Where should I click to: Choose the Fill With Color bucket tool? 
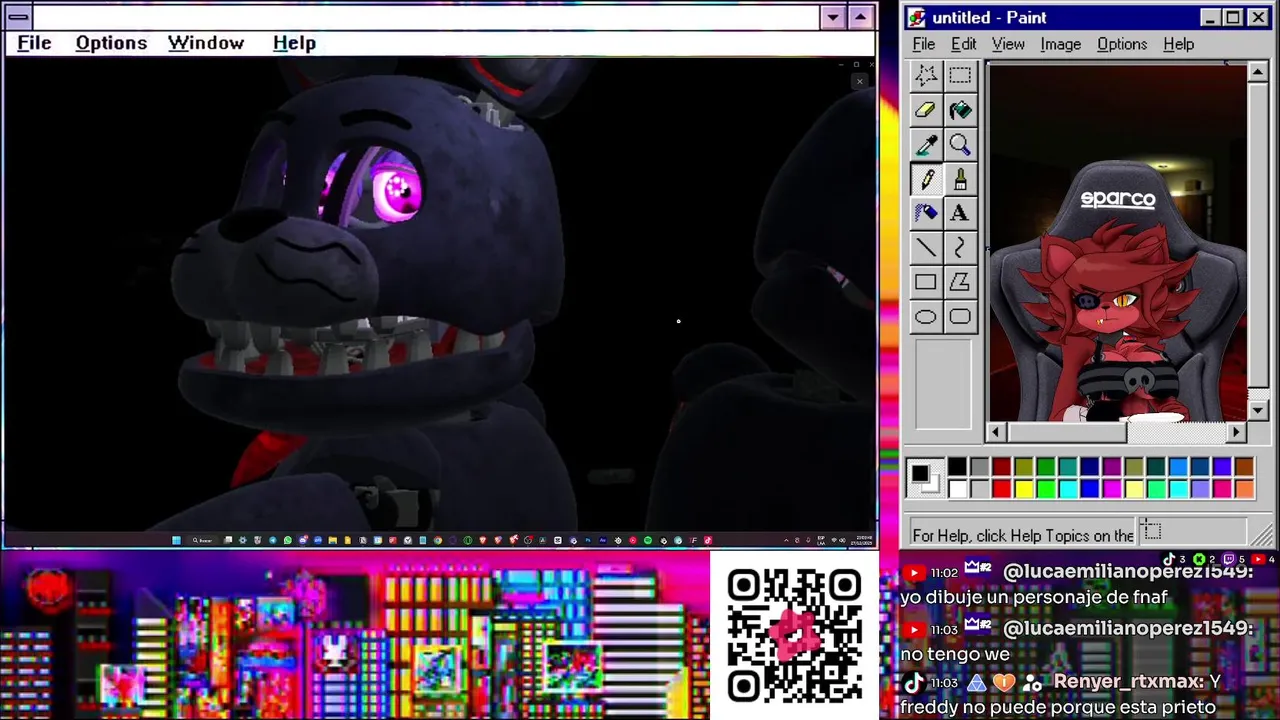point(960,111)
